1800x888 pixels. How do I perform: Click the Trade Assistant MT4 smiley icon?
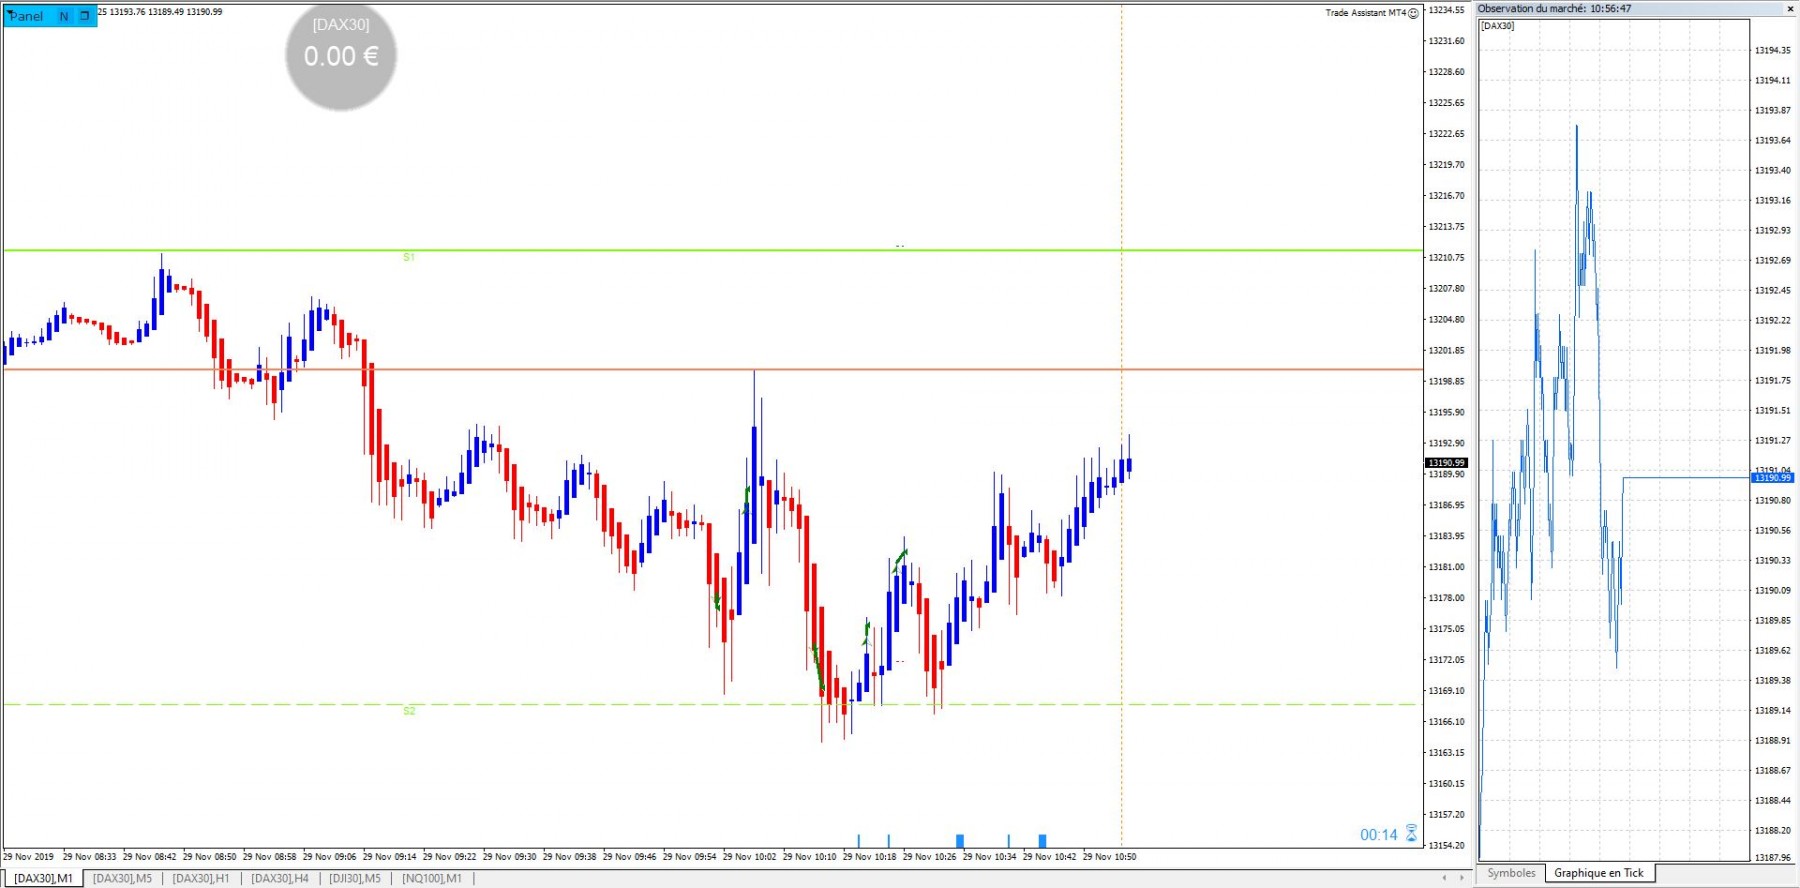1413,13
